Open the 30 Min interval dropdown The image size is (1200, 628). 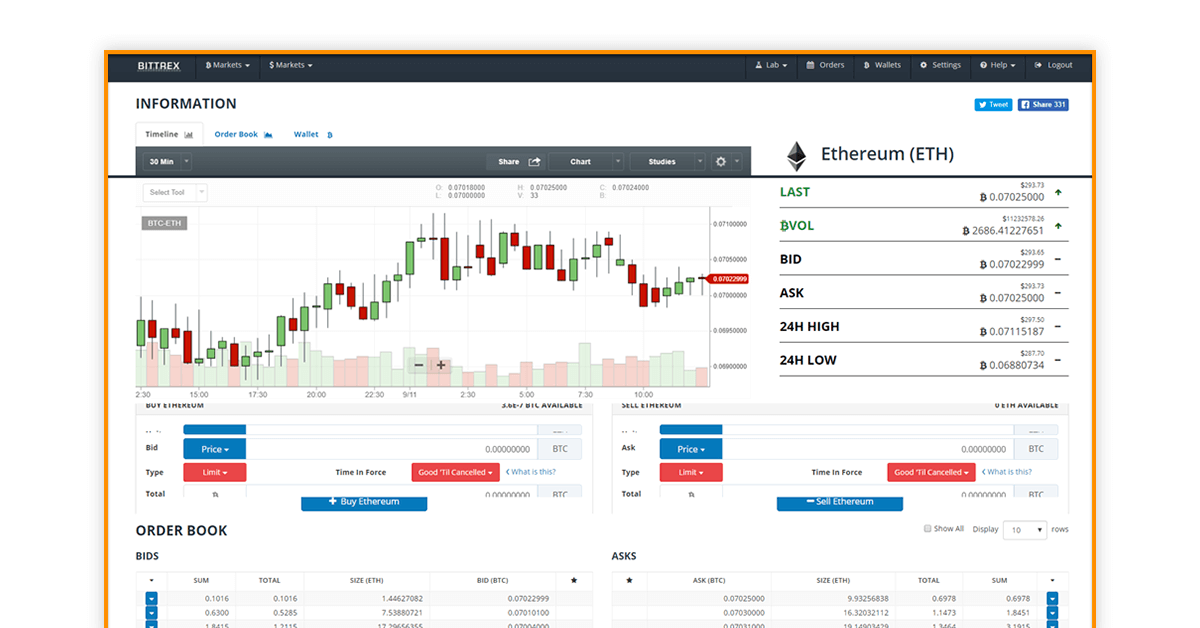(x=167, y=162)
